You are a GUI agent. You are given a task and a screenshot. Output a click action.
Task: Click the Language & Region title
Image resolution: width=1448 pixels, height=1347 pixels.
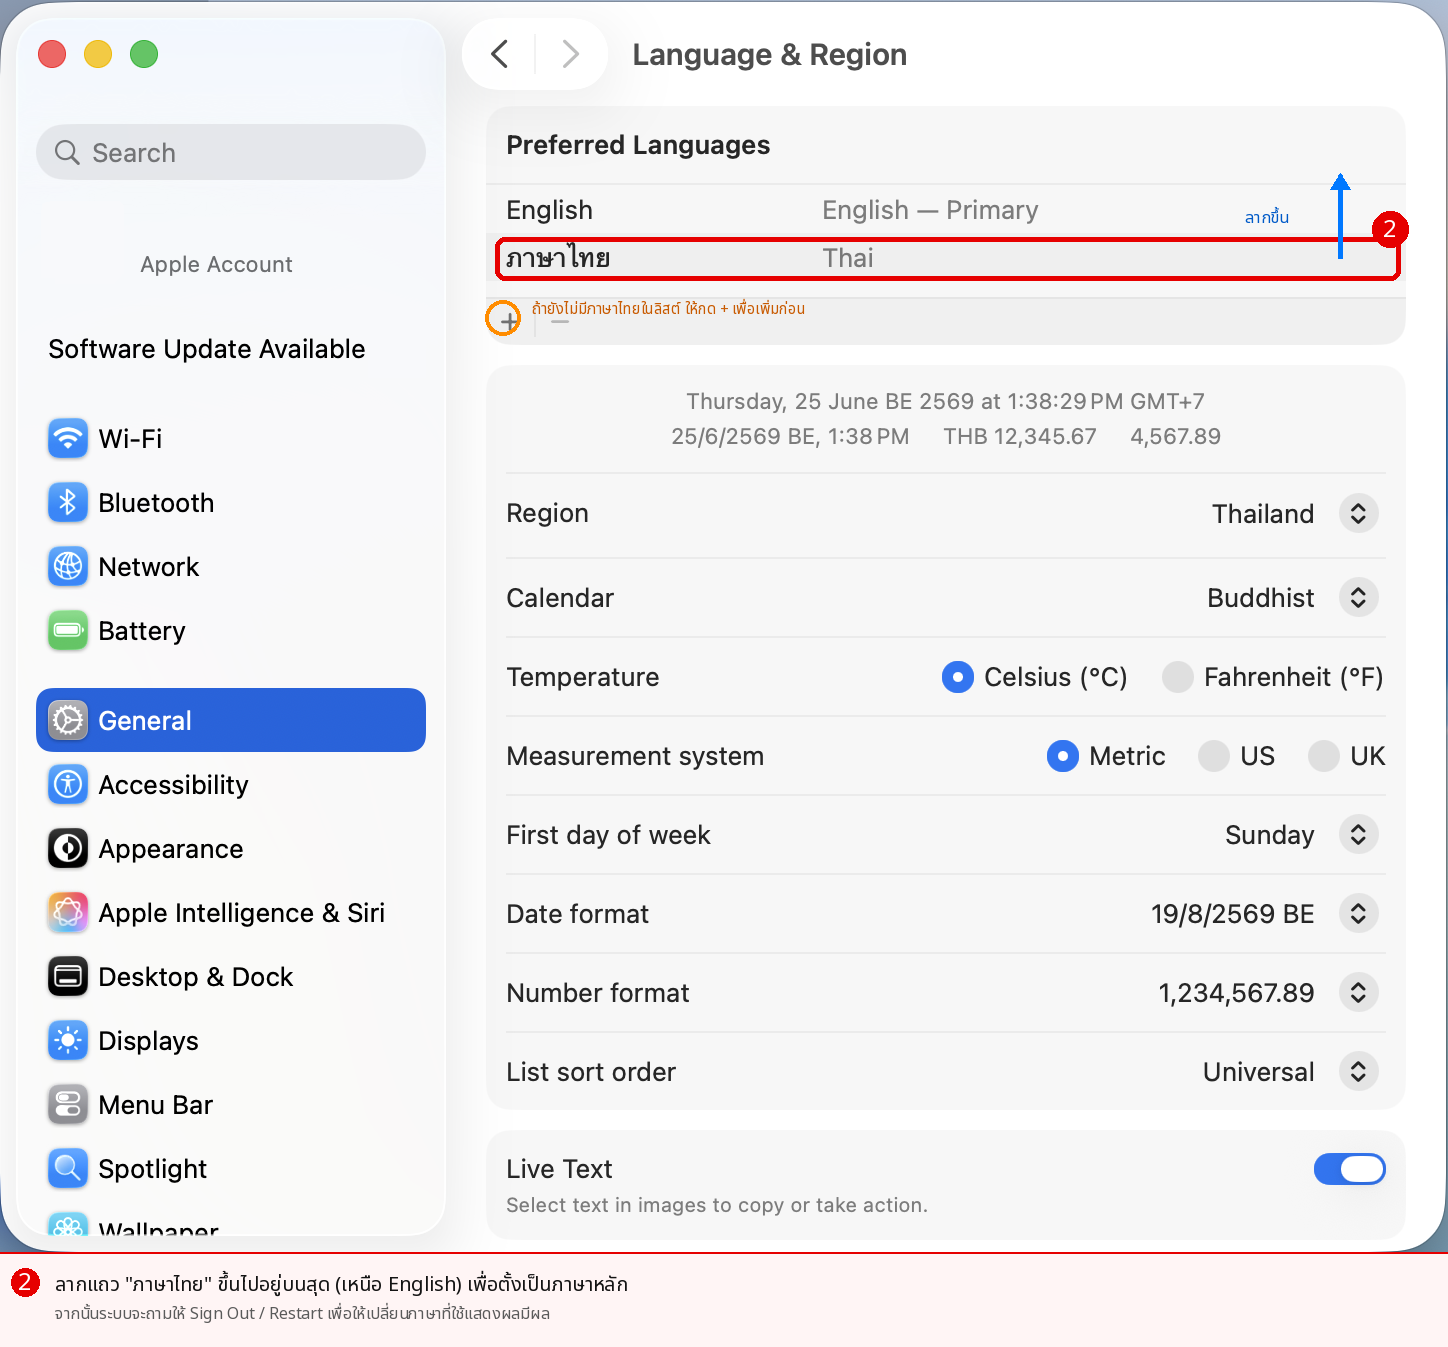point(769,54)
